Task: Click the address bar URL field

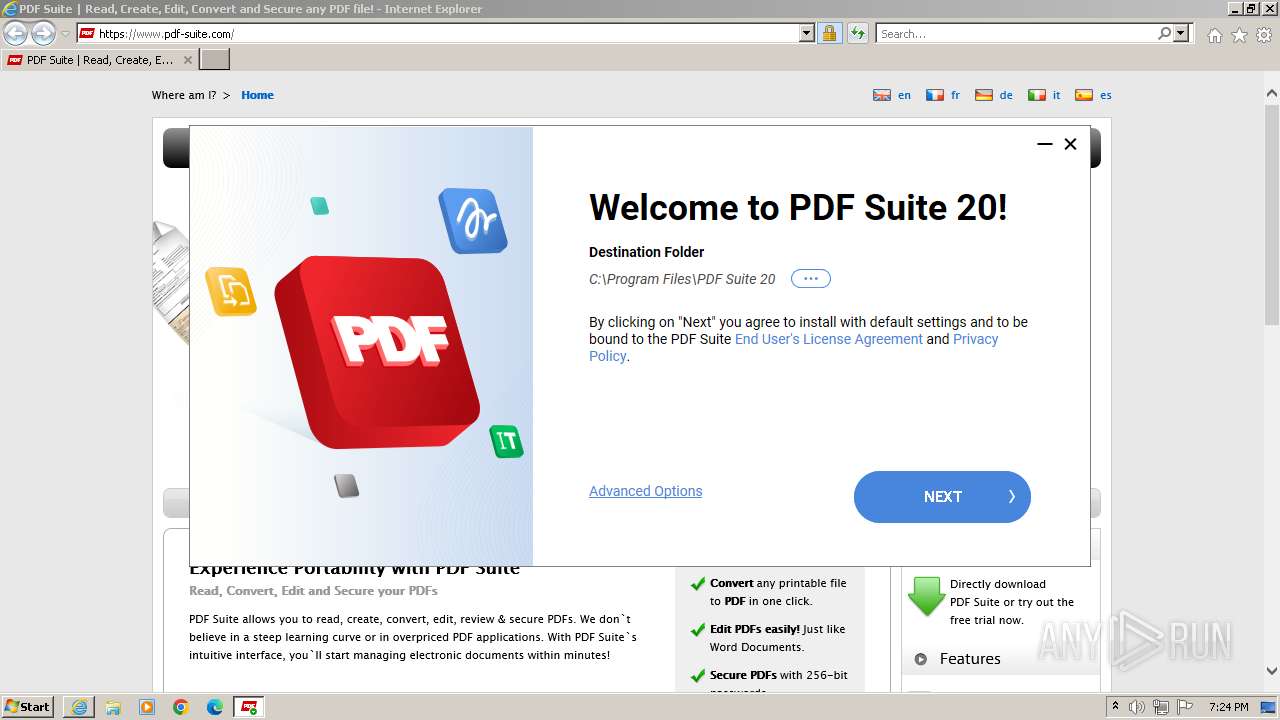Action: tap(447, 34)
